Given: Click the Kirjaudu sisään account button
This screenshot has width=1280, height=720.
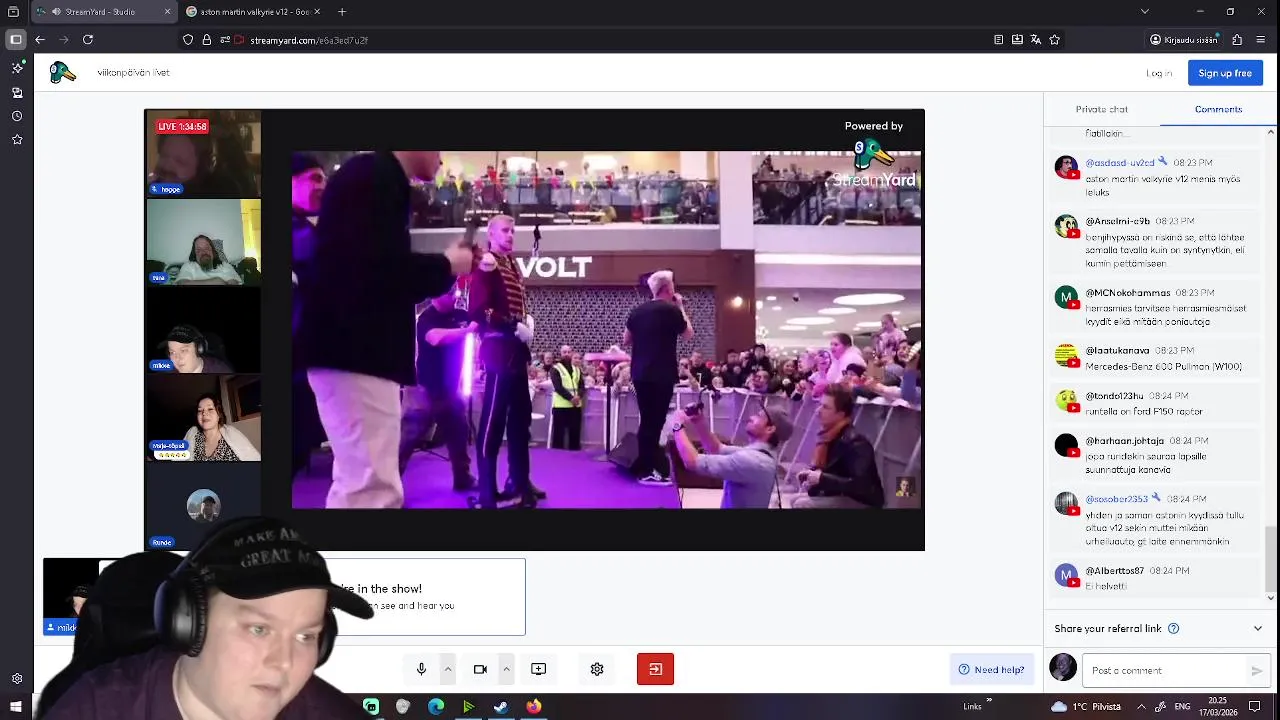Looking at the screenshot, I should (x=1184, y=40).
